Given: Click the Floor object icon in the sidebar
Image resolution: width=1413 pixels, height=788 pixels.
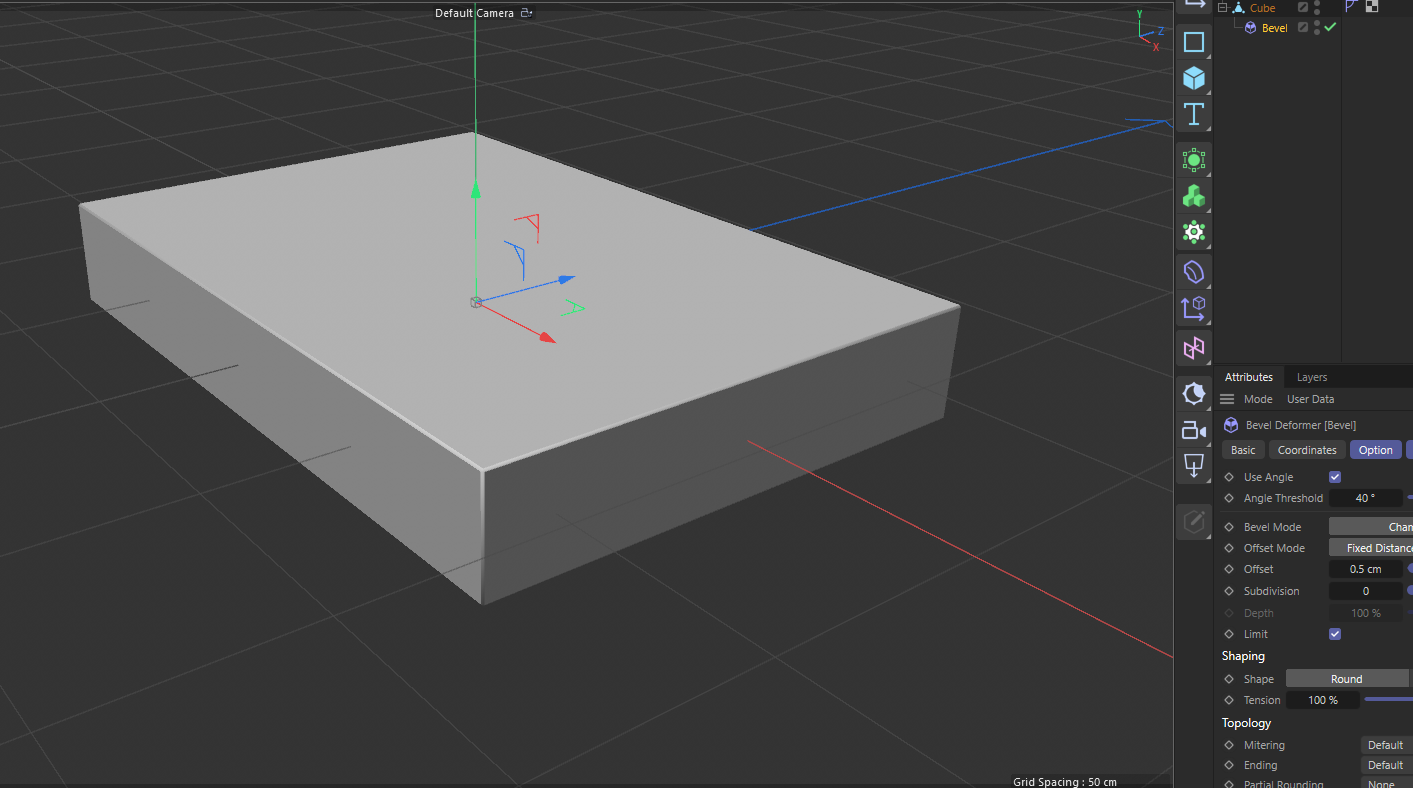Looking at the screenshot, I should coord(1193,465).
